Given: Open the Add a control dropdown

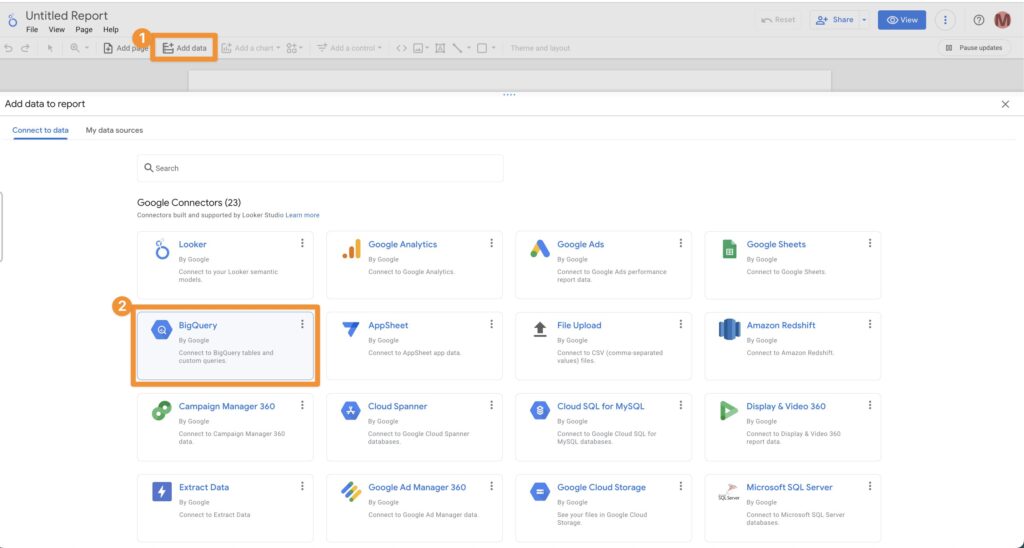Looking at the screenshot, I should click(349, 48).
